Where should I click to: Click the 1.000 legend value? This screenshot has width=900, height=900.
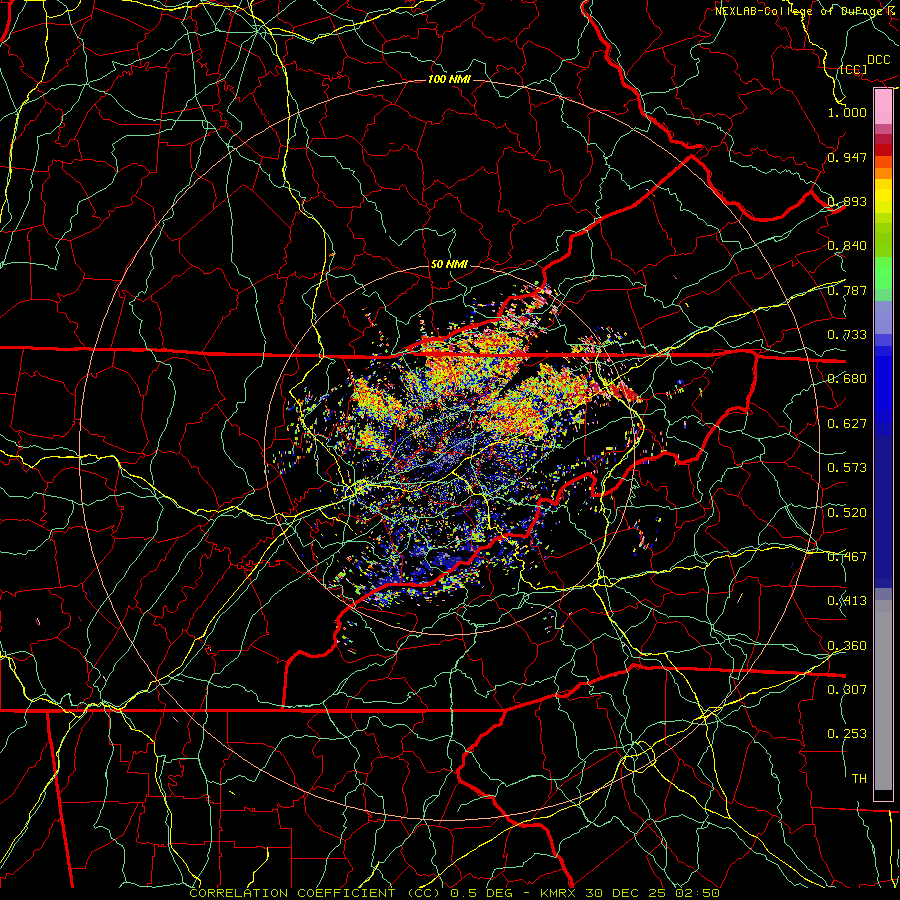pyautogui.click(x=847, y=112)
